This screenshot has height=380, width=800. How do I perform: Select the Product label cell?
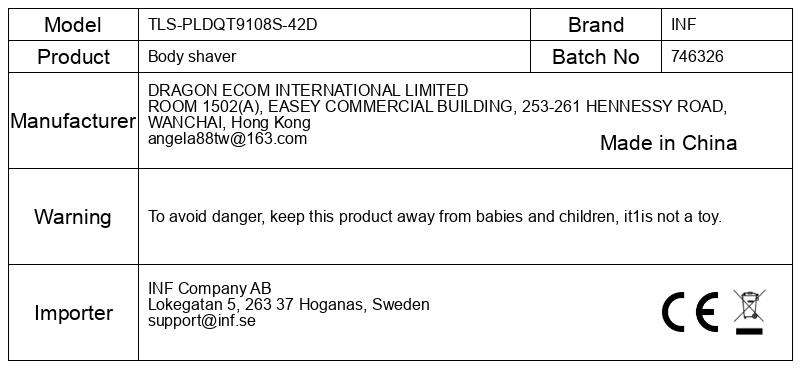[x=73, y=57]
